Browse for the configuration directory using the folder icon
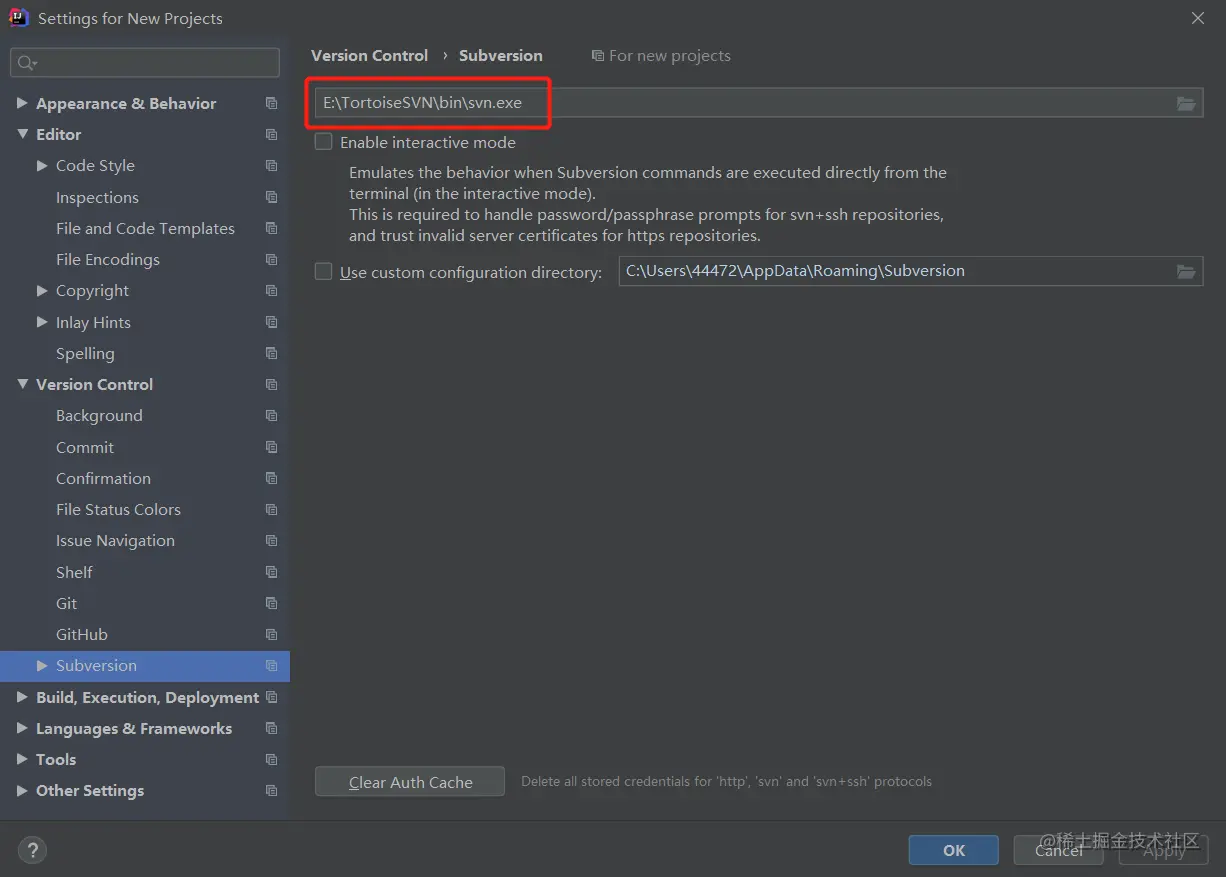Viewport: 1226px width, 877px height. click(1186, 271)
